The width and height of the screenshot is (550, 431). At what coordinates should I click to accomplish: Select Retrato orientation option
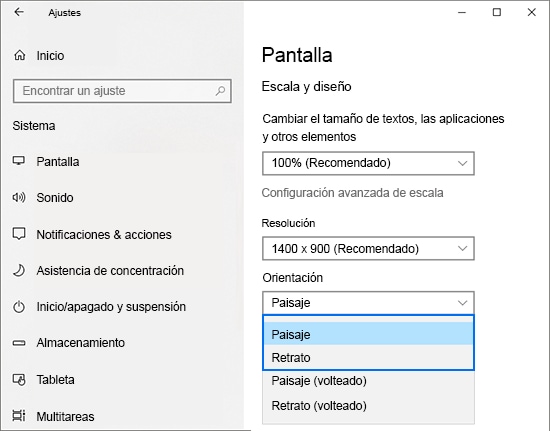tap(368, 358)
